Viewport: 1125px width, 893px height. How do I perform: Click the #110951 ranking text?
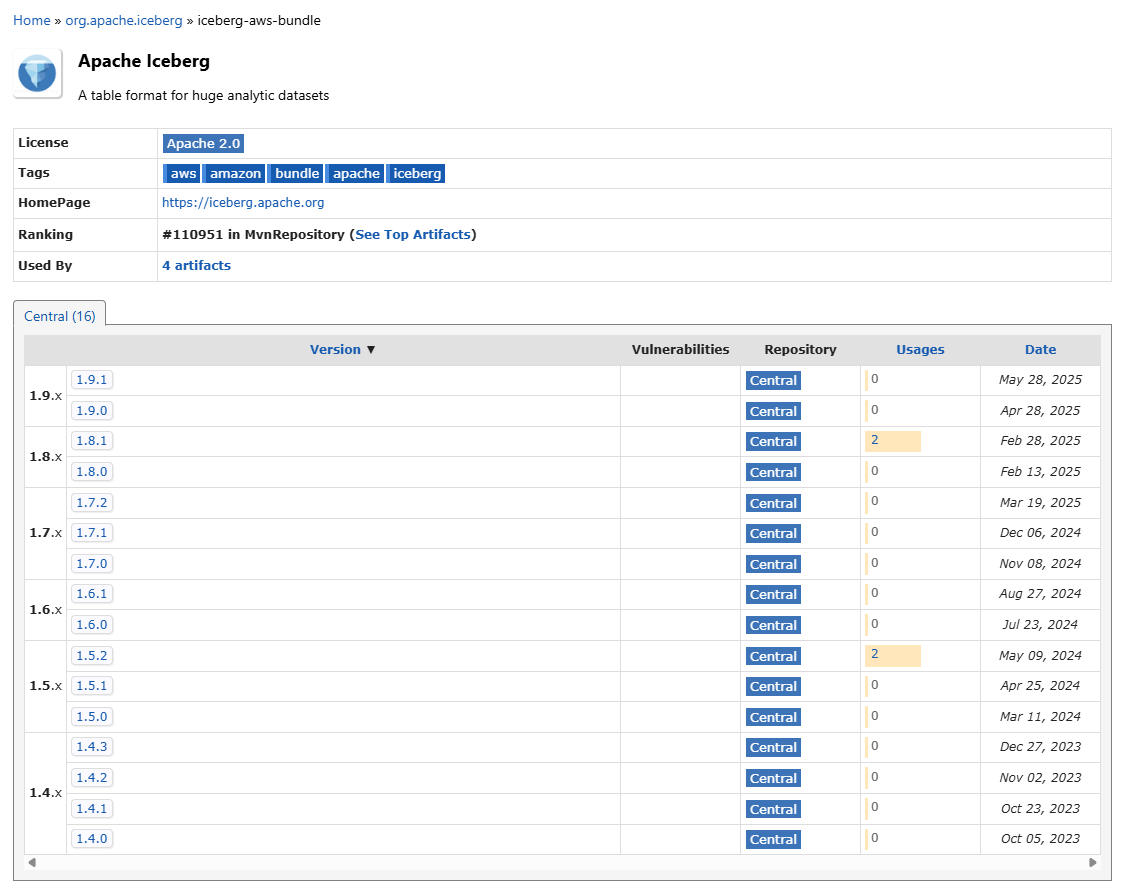(x=192, y=235)
